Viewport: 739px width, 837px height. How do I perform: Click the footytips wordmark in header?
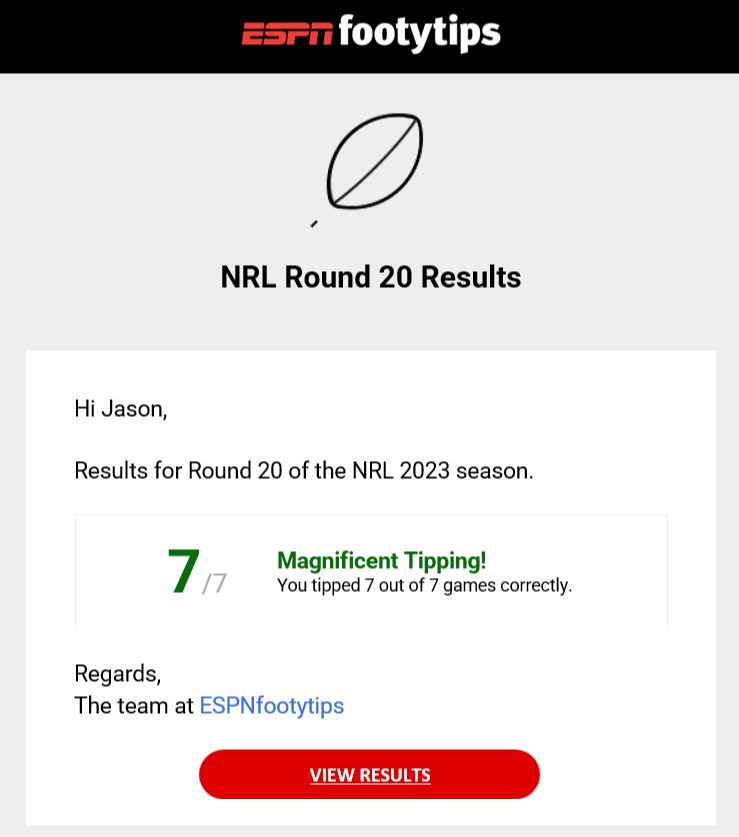(x=419, y=33)
